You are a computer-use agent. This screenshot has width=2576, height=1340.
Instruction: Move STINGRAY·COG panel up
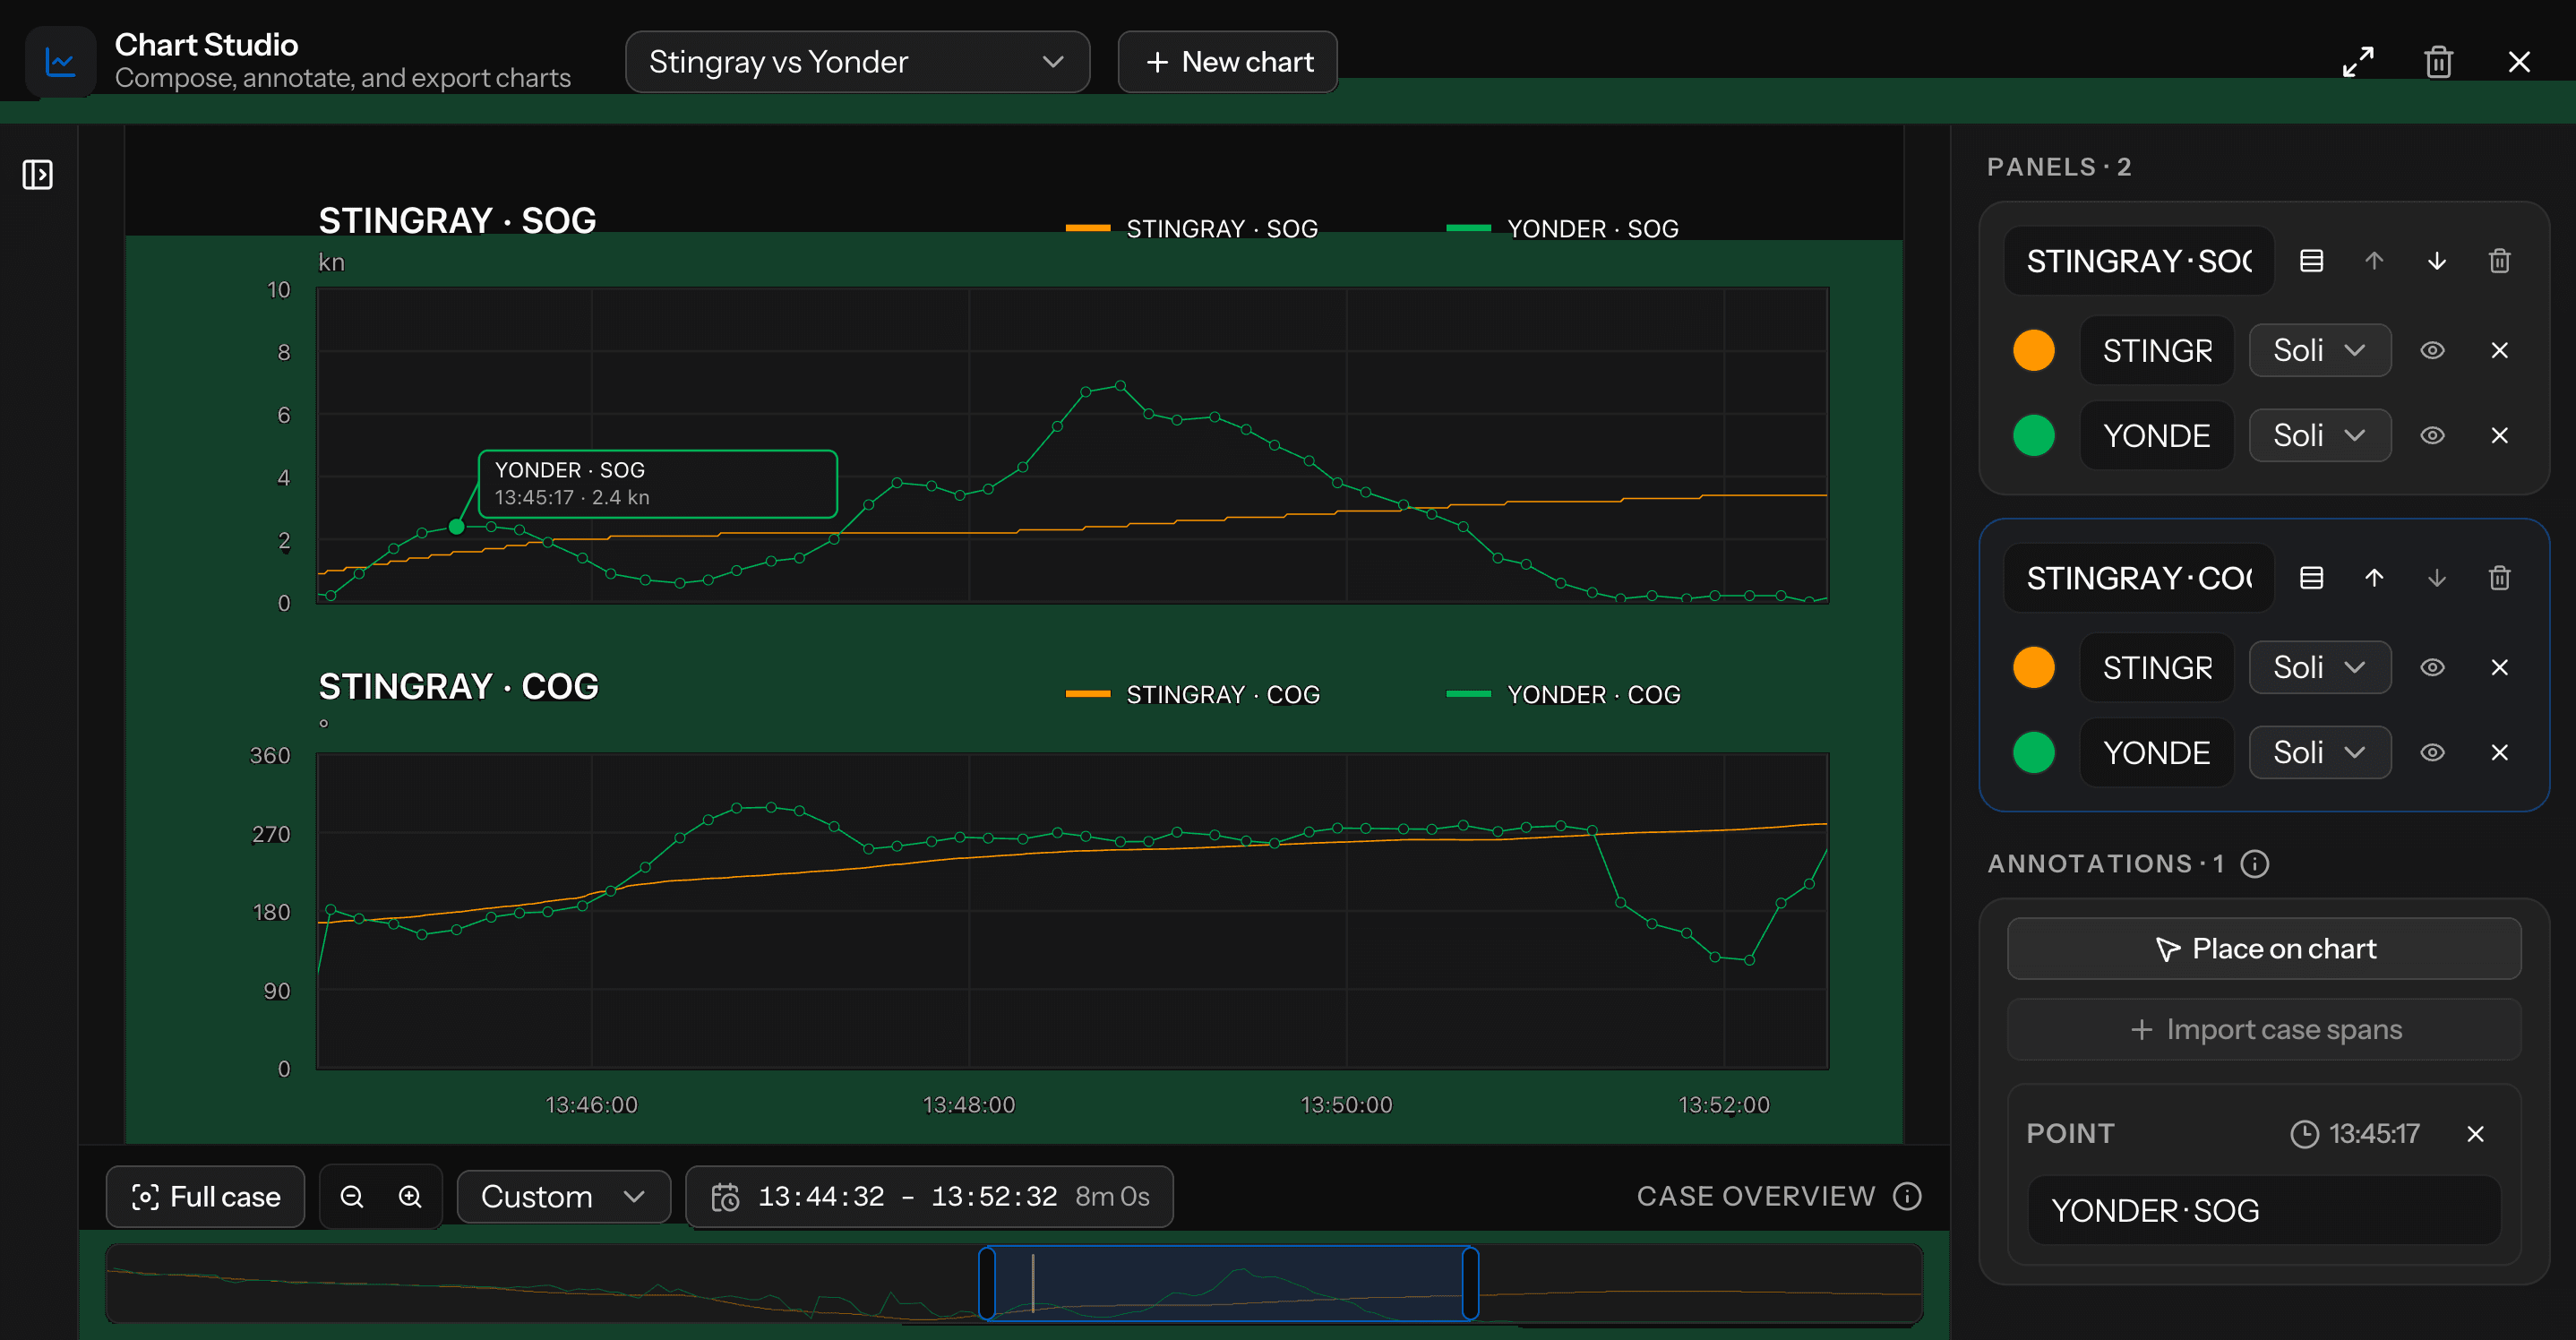(2374, 578)
